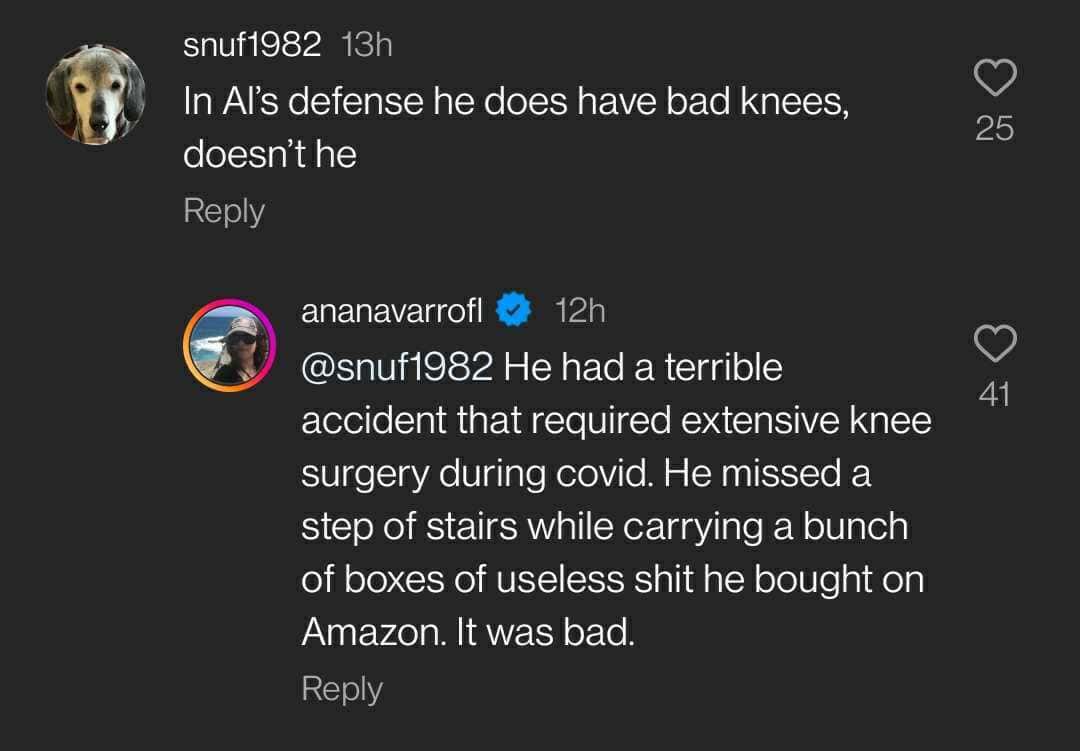Image resolution: width=1080 pixels, height=751 pixels.
Task: Open snuf1982's profile via their username
Action: click(251, 43)
